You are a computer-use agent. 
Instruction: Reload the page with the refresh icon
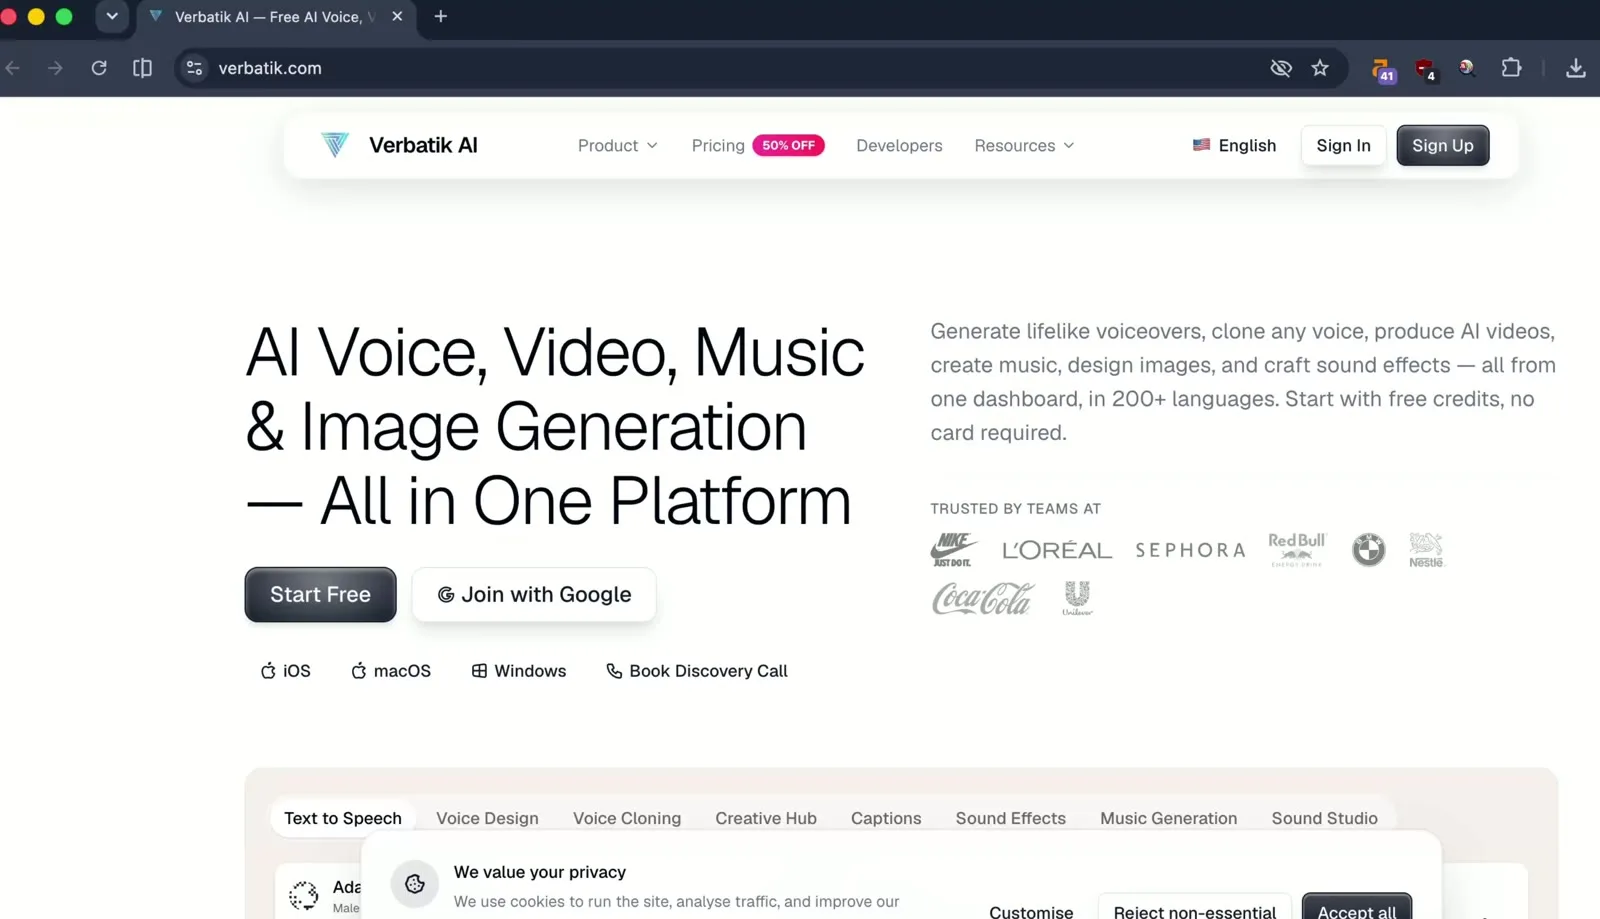99,68
